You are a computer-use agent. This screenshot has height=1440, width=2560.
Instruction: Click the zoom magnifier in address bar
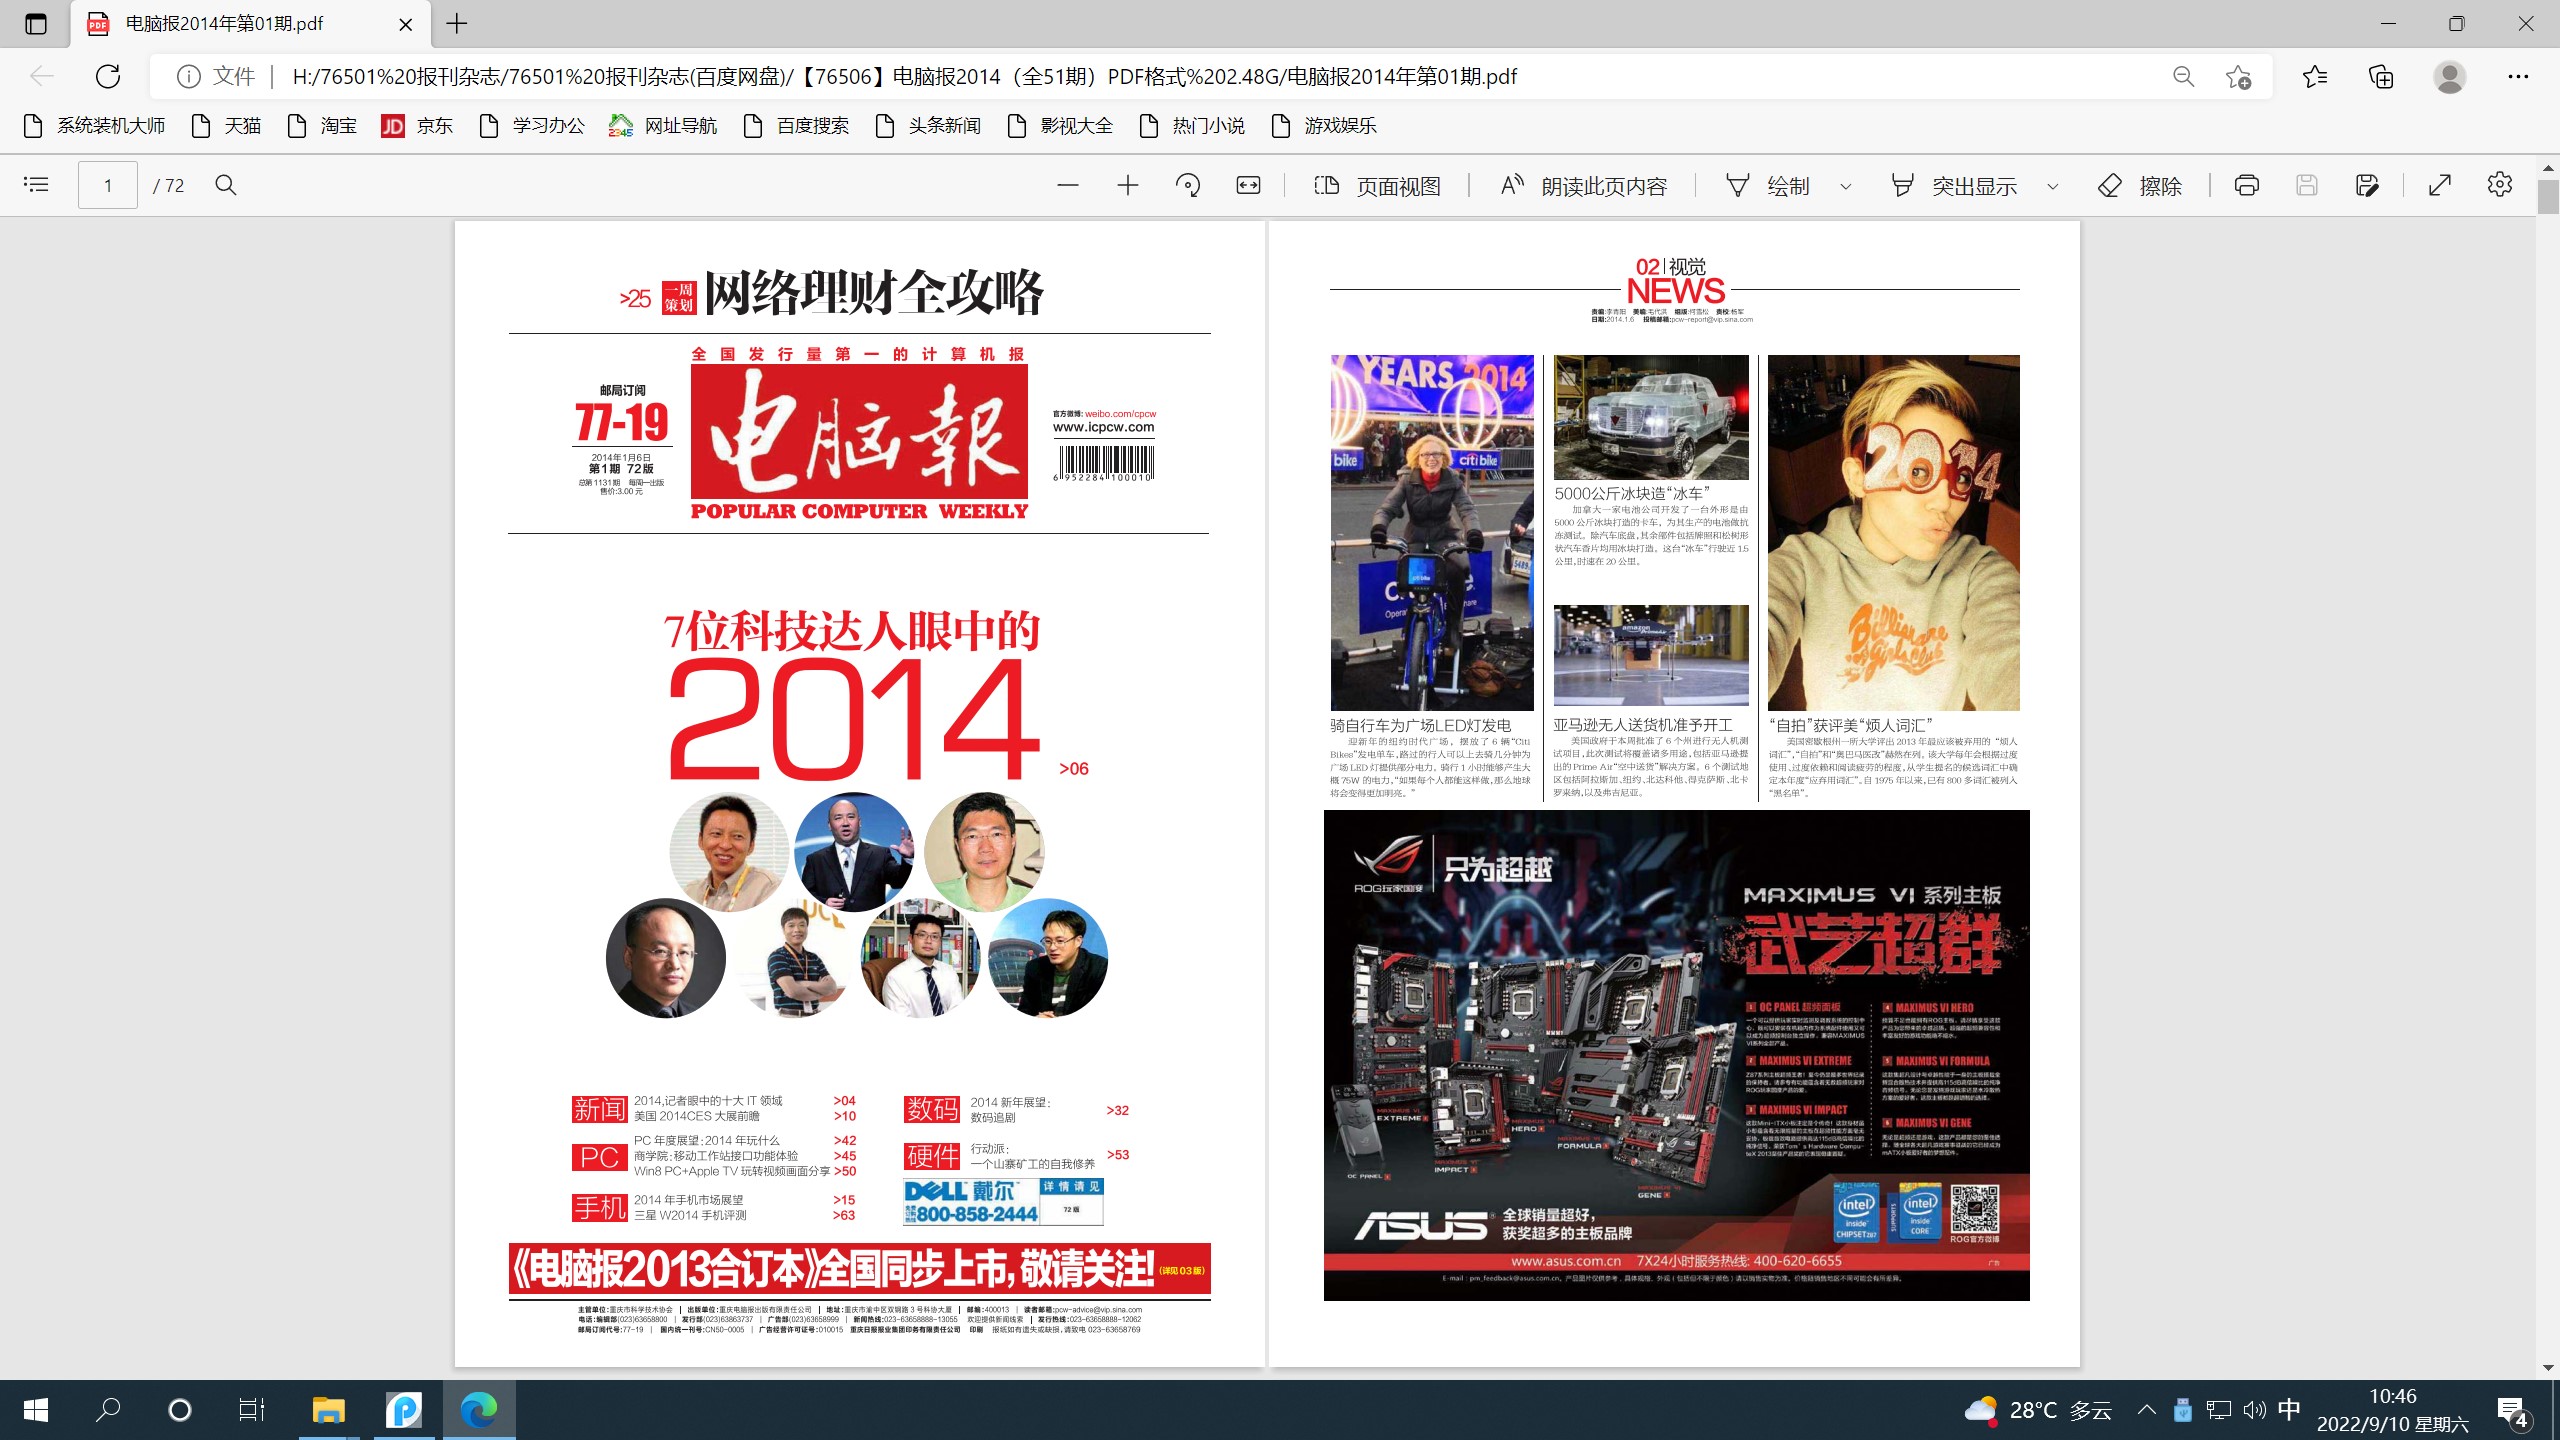(2184, 77)
